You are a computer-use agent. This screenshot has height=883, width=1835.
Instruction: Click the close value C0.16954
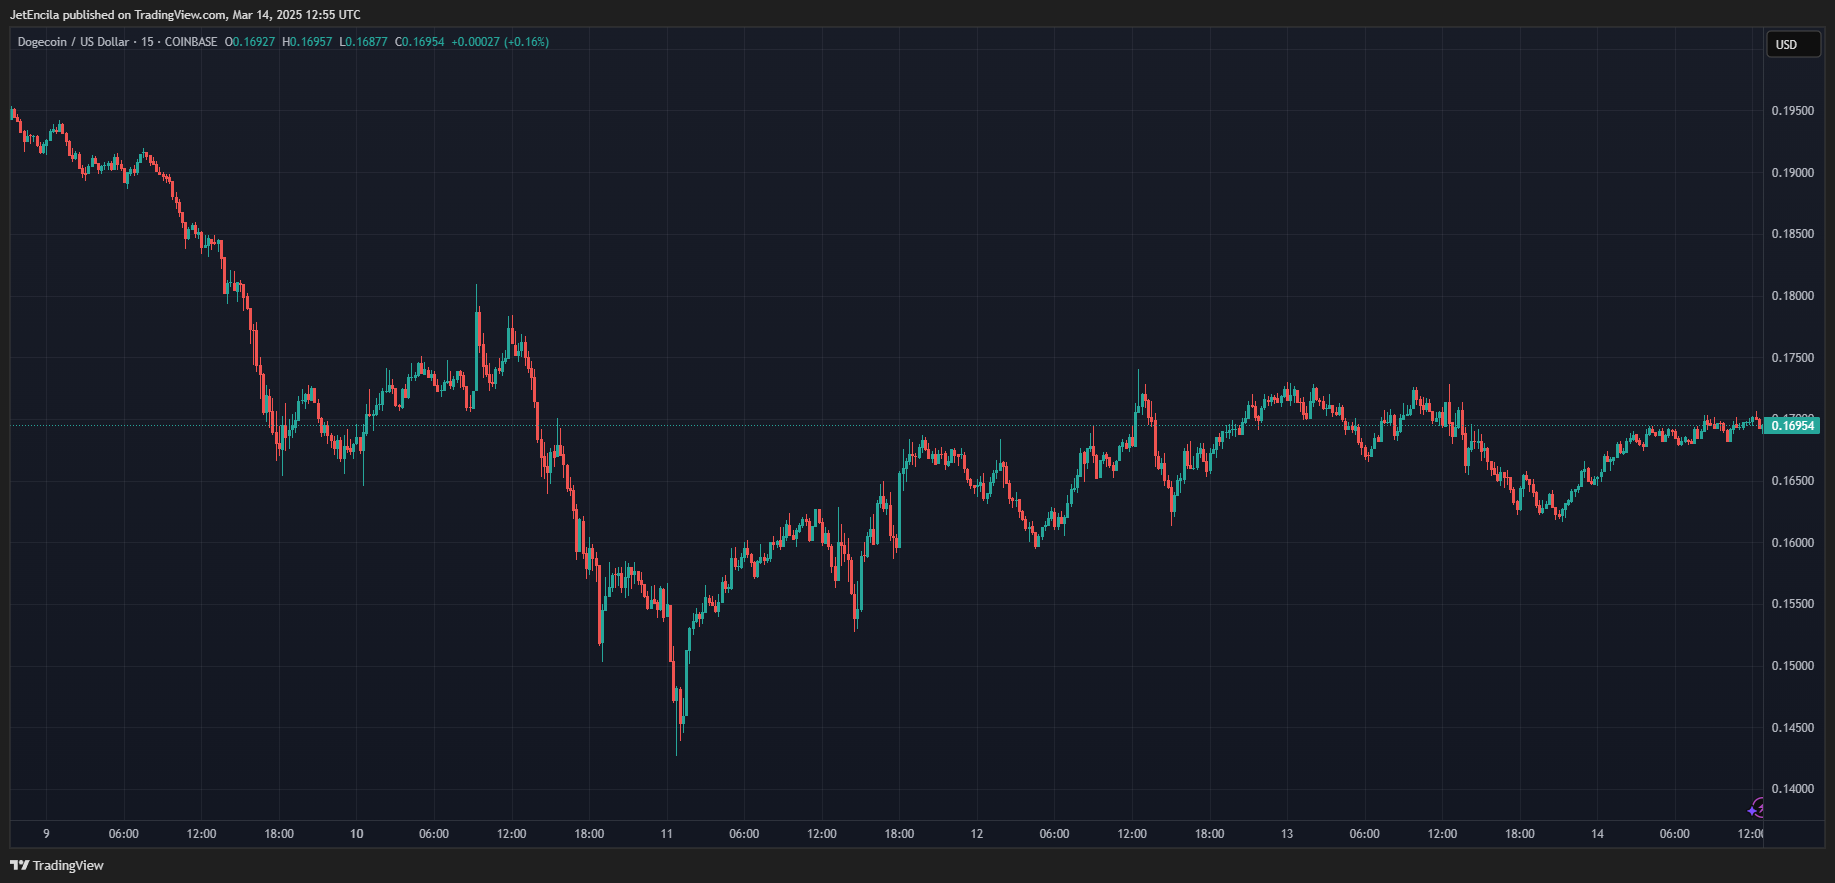click(x=420, y=42)
